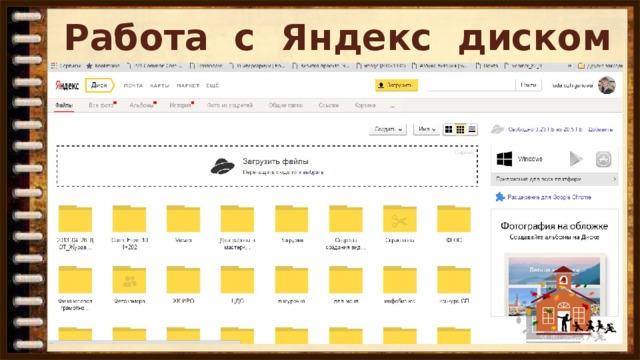Click the Google Play app icon
640x360 pixels.
[x=576, y=159]
